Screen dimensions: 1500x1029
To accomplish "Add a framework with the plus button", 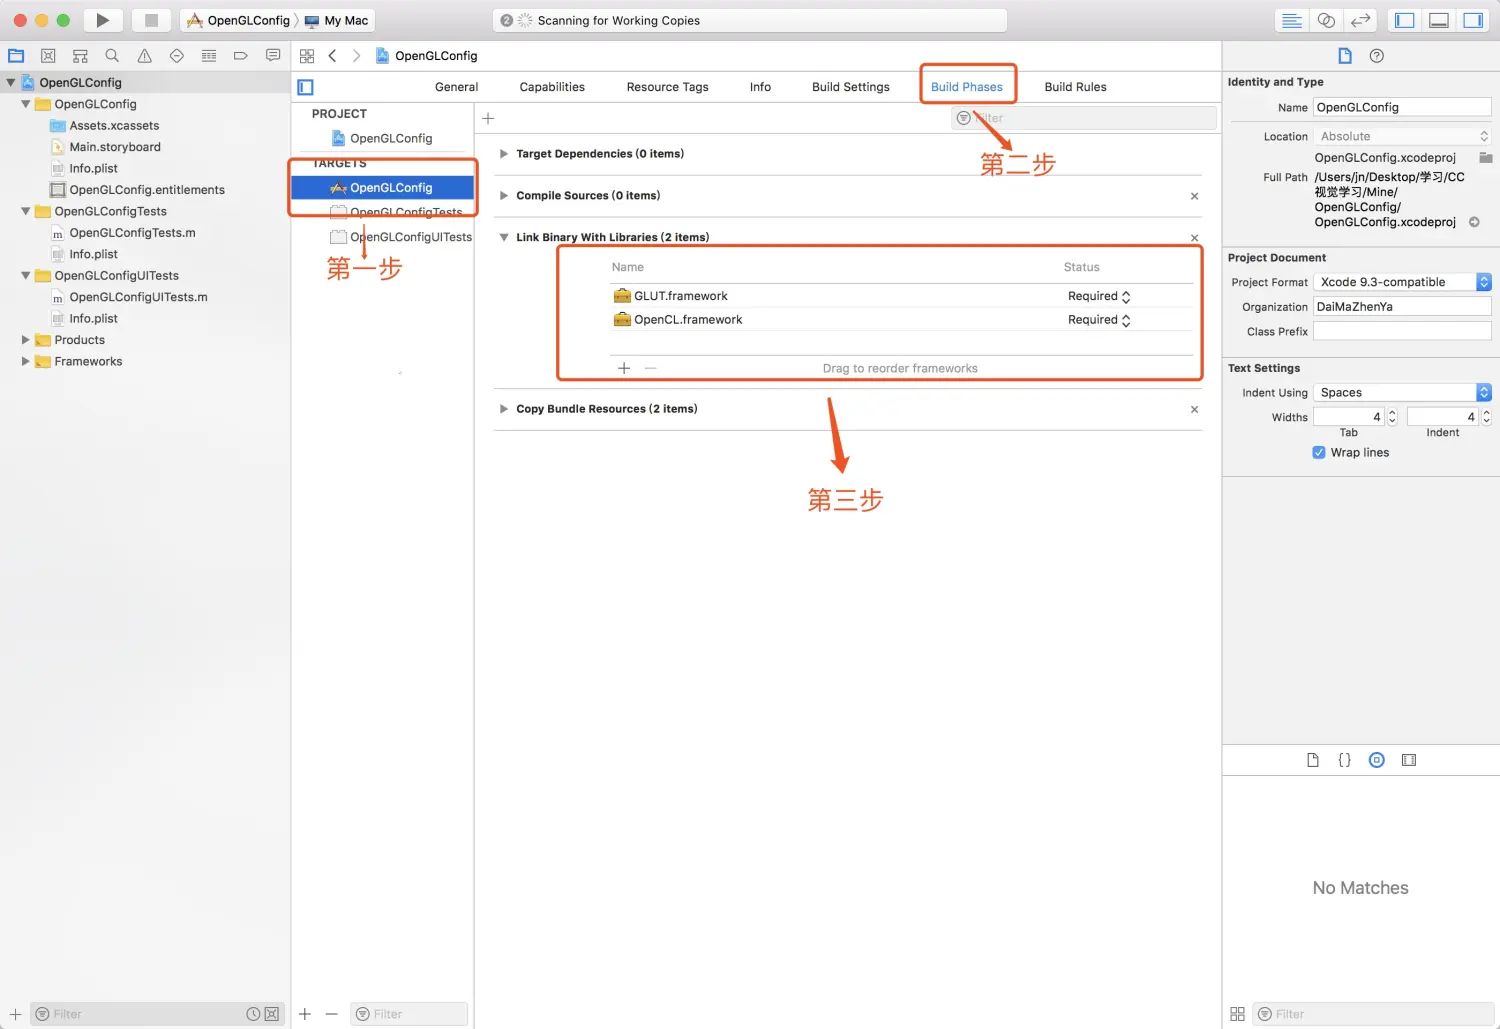I will click(x=624, y=368).
